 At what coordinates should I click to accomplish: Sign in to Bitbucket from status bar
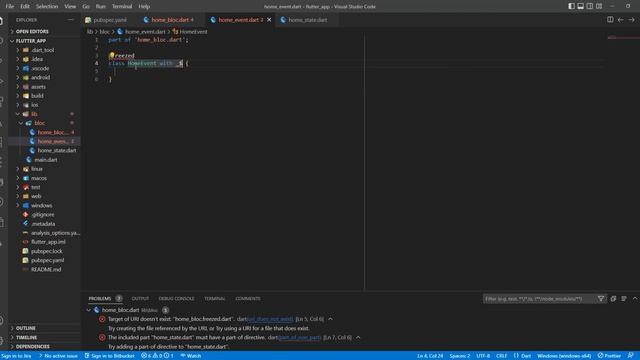(109, 356)
